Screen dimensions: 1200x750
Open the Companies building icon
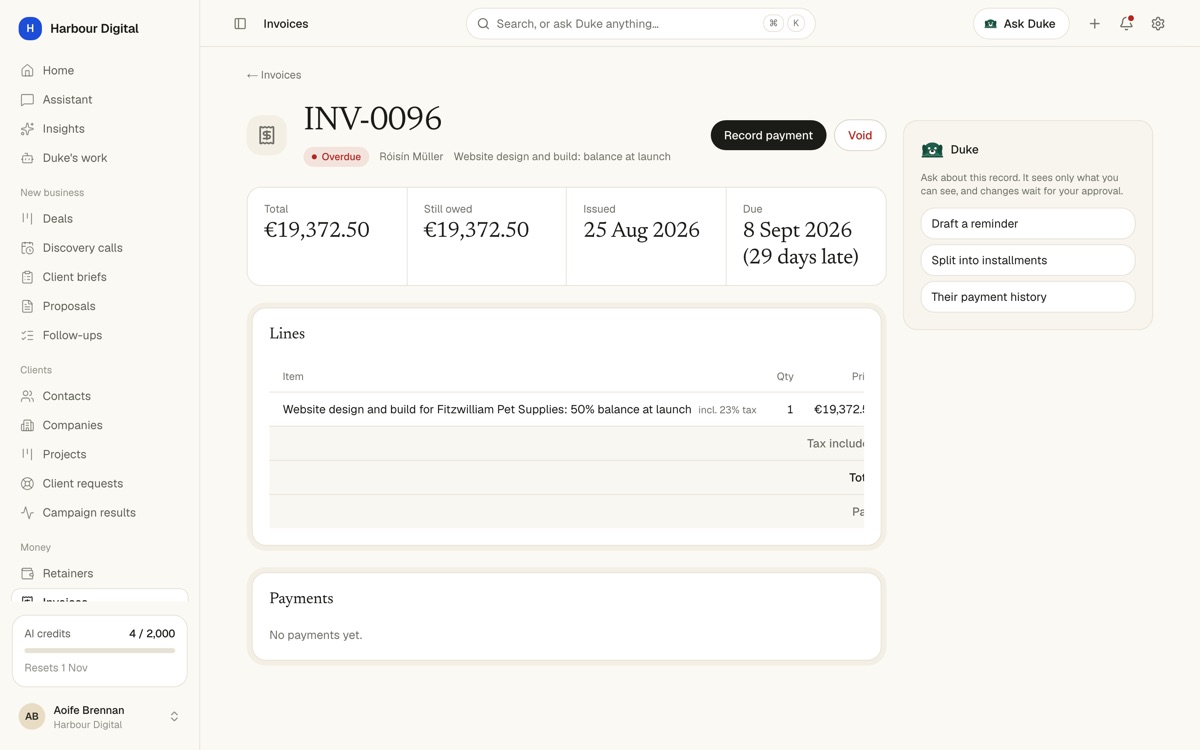pyautogui.click(x=27, y=425)
